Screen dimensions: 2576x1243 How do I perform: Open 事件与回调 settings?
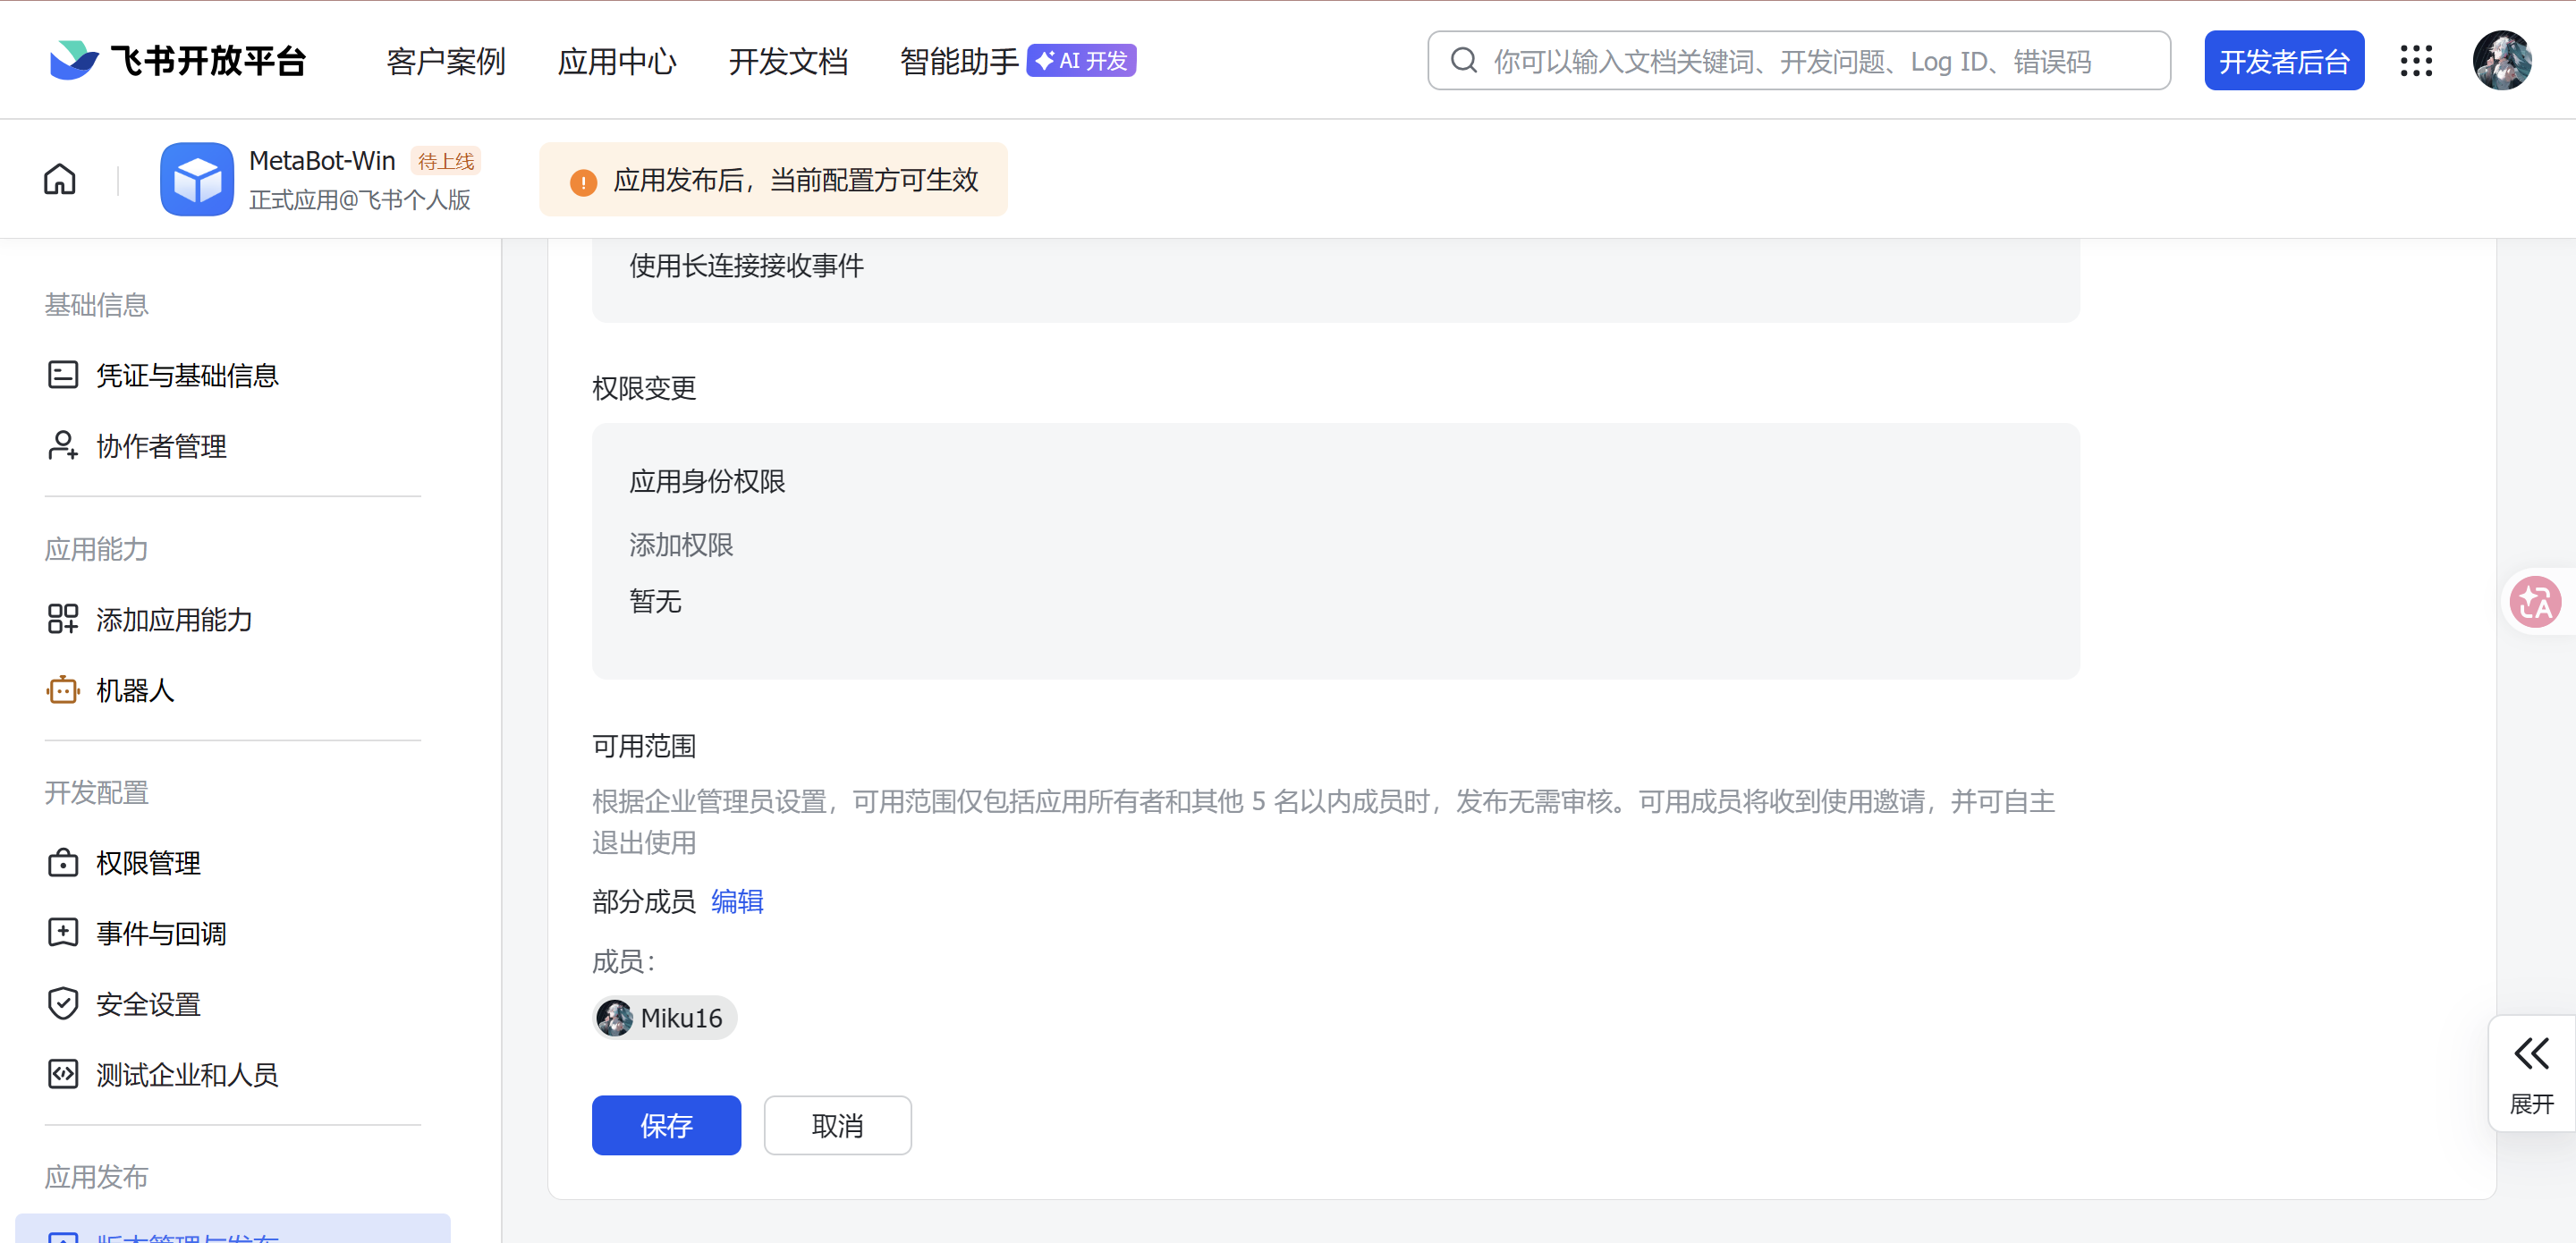coord(161,933)
